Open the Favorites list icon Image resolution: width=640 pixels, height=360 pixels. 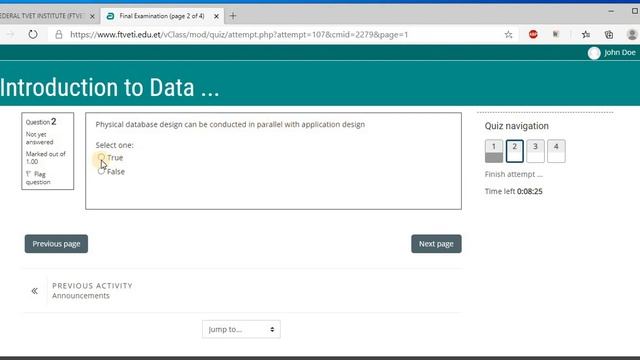pos(586,35)
